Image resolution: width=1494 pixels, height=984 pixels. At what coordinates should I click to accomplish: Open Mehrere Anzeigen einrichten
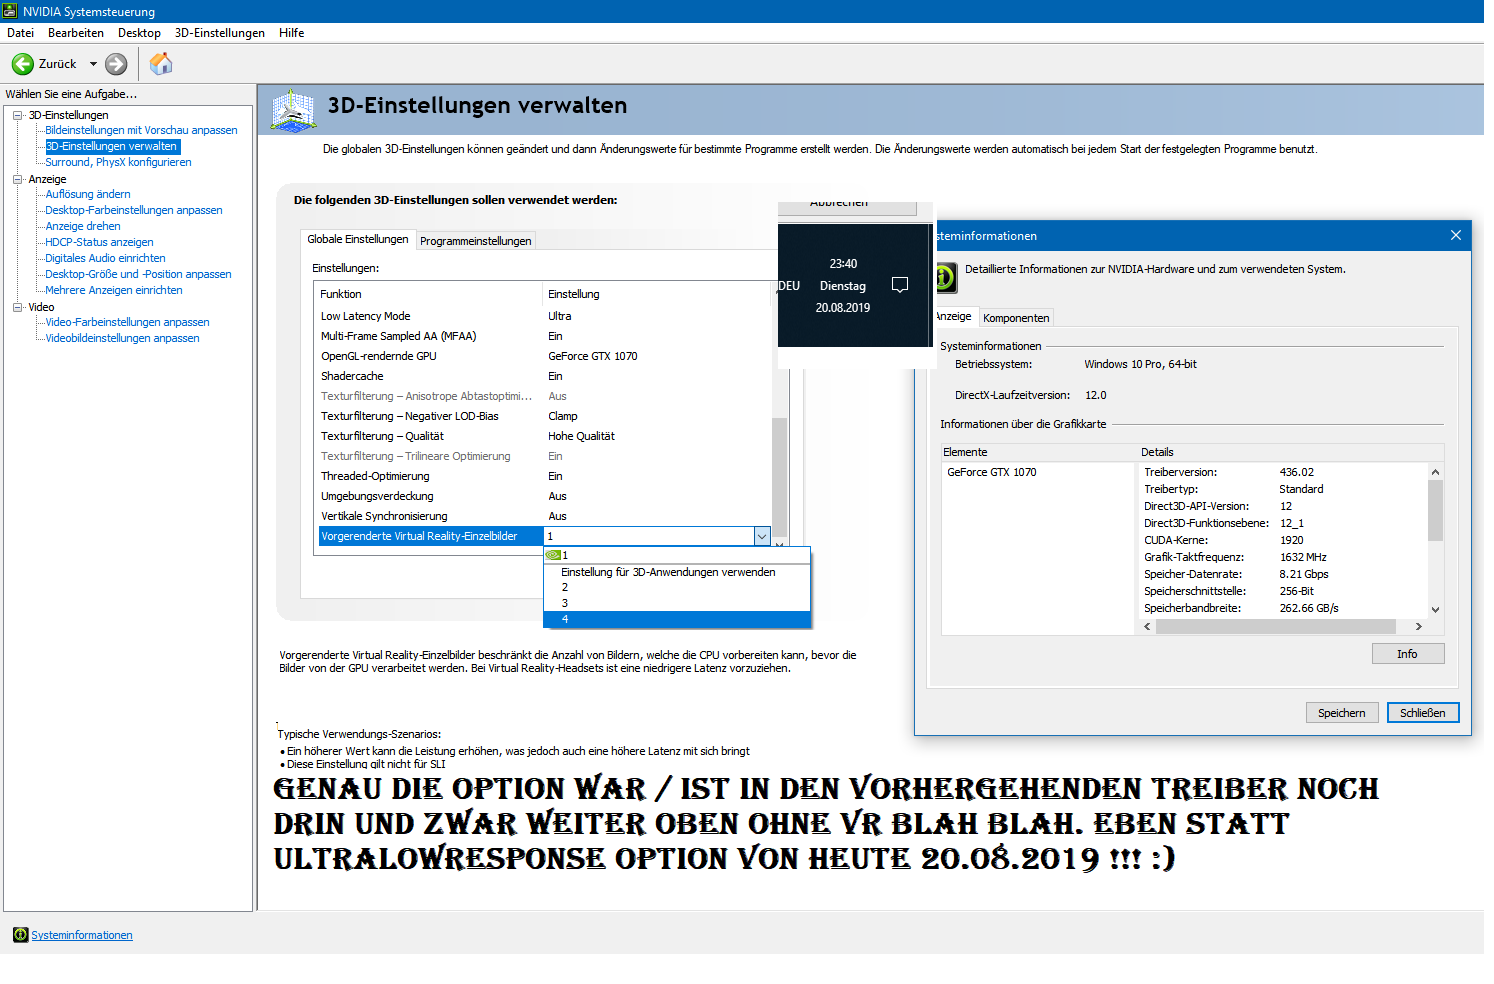point(114,290)
